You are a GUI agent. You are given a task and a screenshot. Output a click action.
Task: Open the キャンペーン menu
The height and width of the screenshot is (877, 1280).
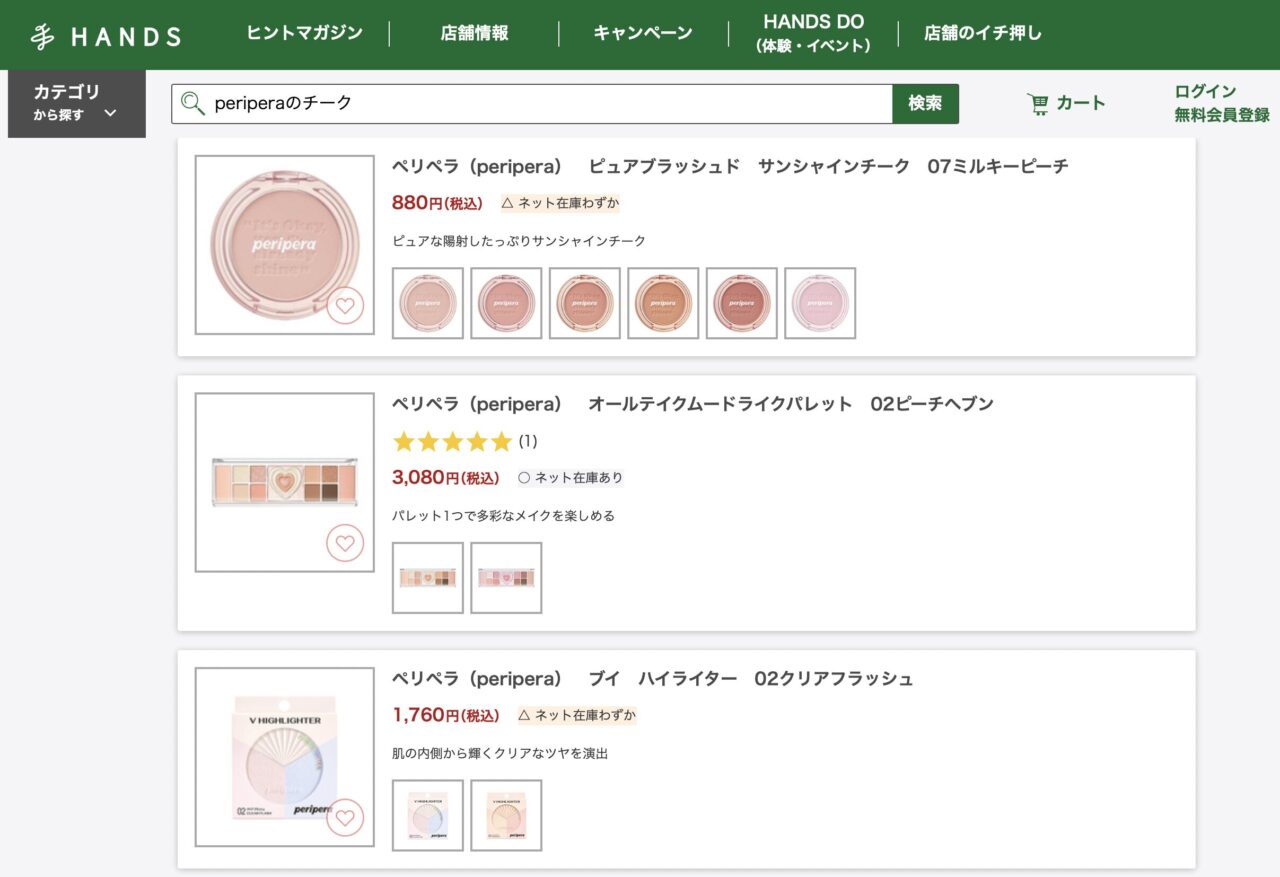tap(643, 33)
